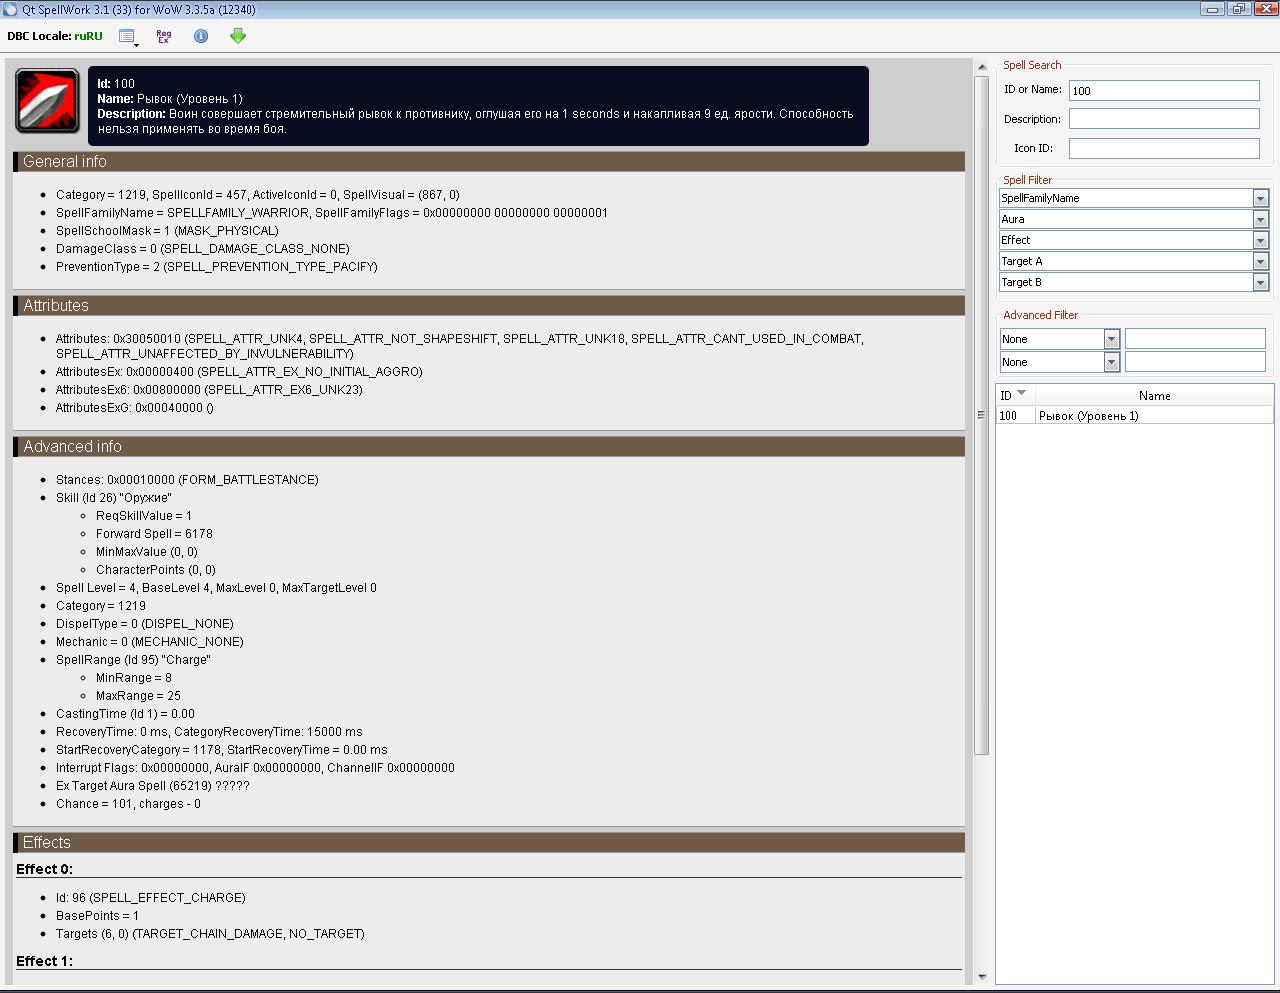
Task: Click the red Charge spell icon
Action: (47, 101)
